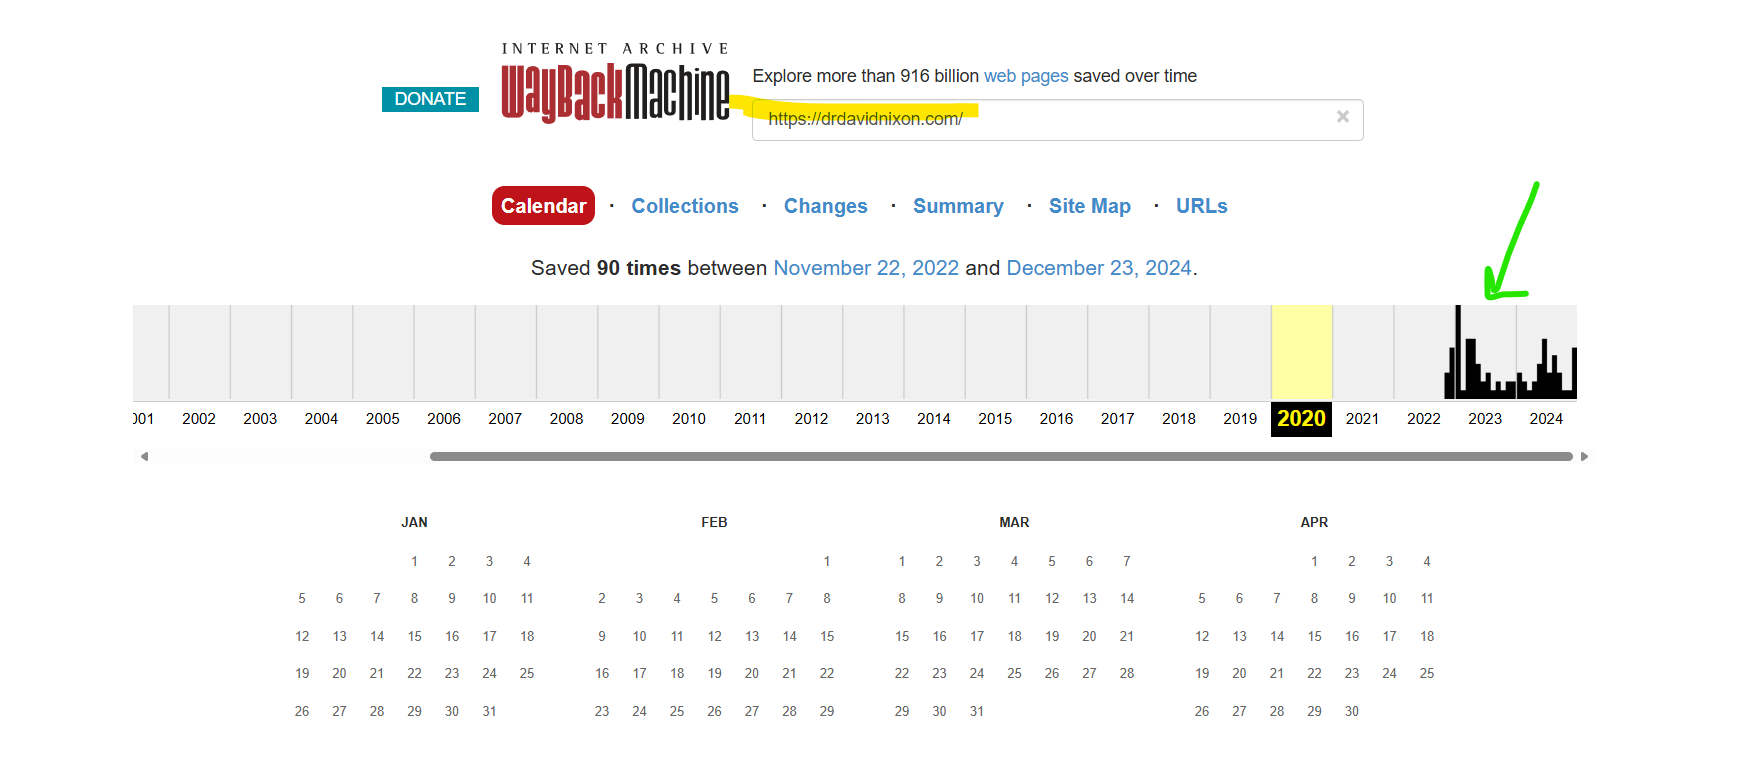The width and height of the screenshot is (1745, 773).
Task: Click January 15 in the calendar
Action: (x=414, y=636)
